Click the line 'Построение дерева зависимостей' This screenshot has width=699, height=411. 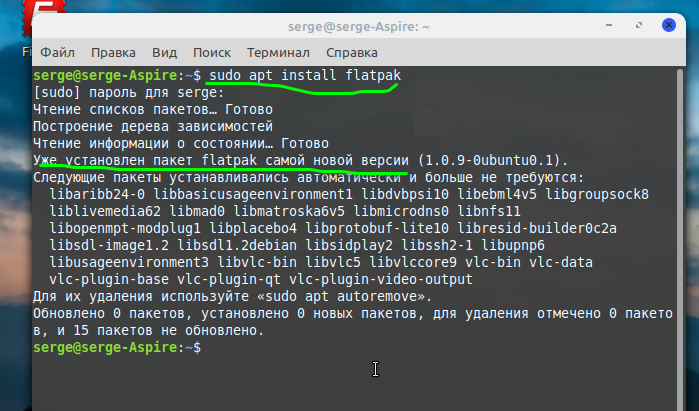pos(153,127)
